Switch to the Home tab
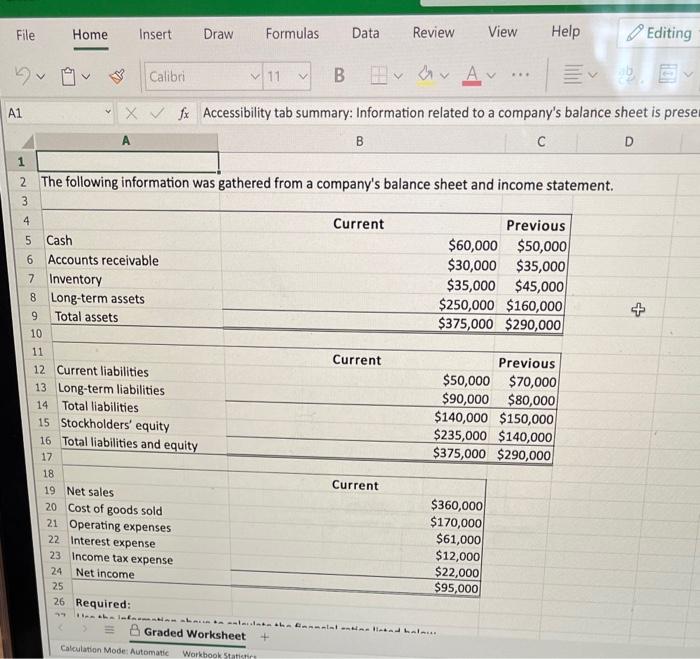Viewport: 700px width, 659px height. pos(90,35)
